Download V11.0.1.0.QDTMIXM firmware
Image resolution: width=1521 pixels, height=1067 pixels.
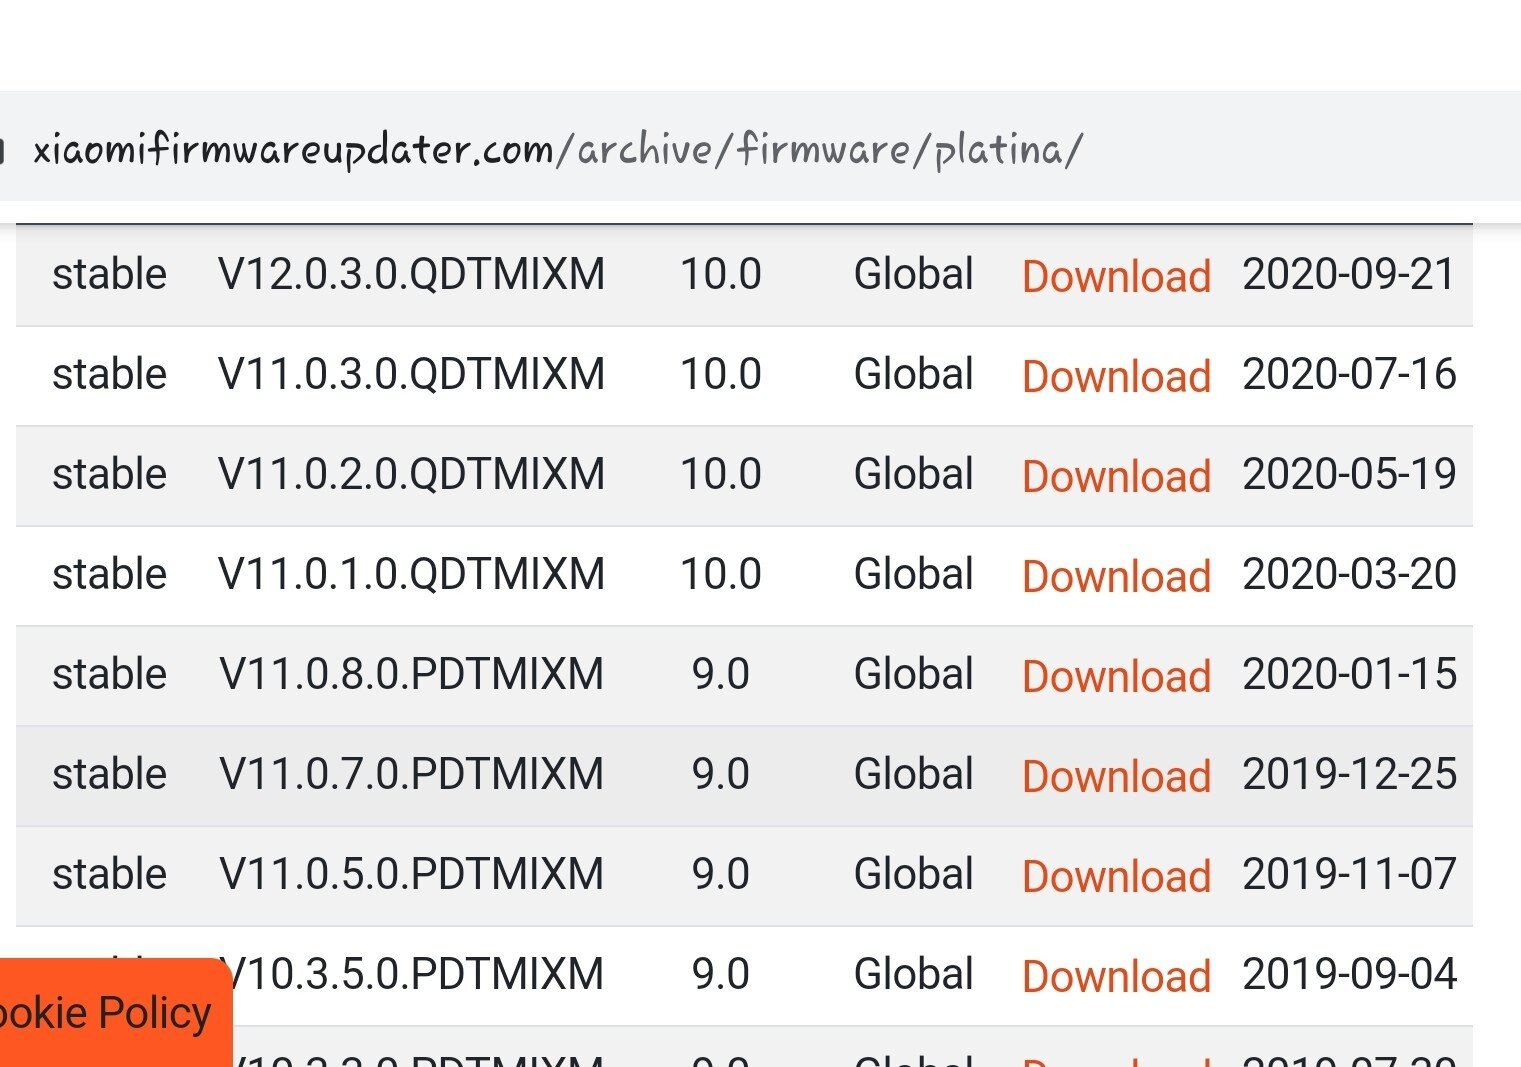click(1116, 576)
